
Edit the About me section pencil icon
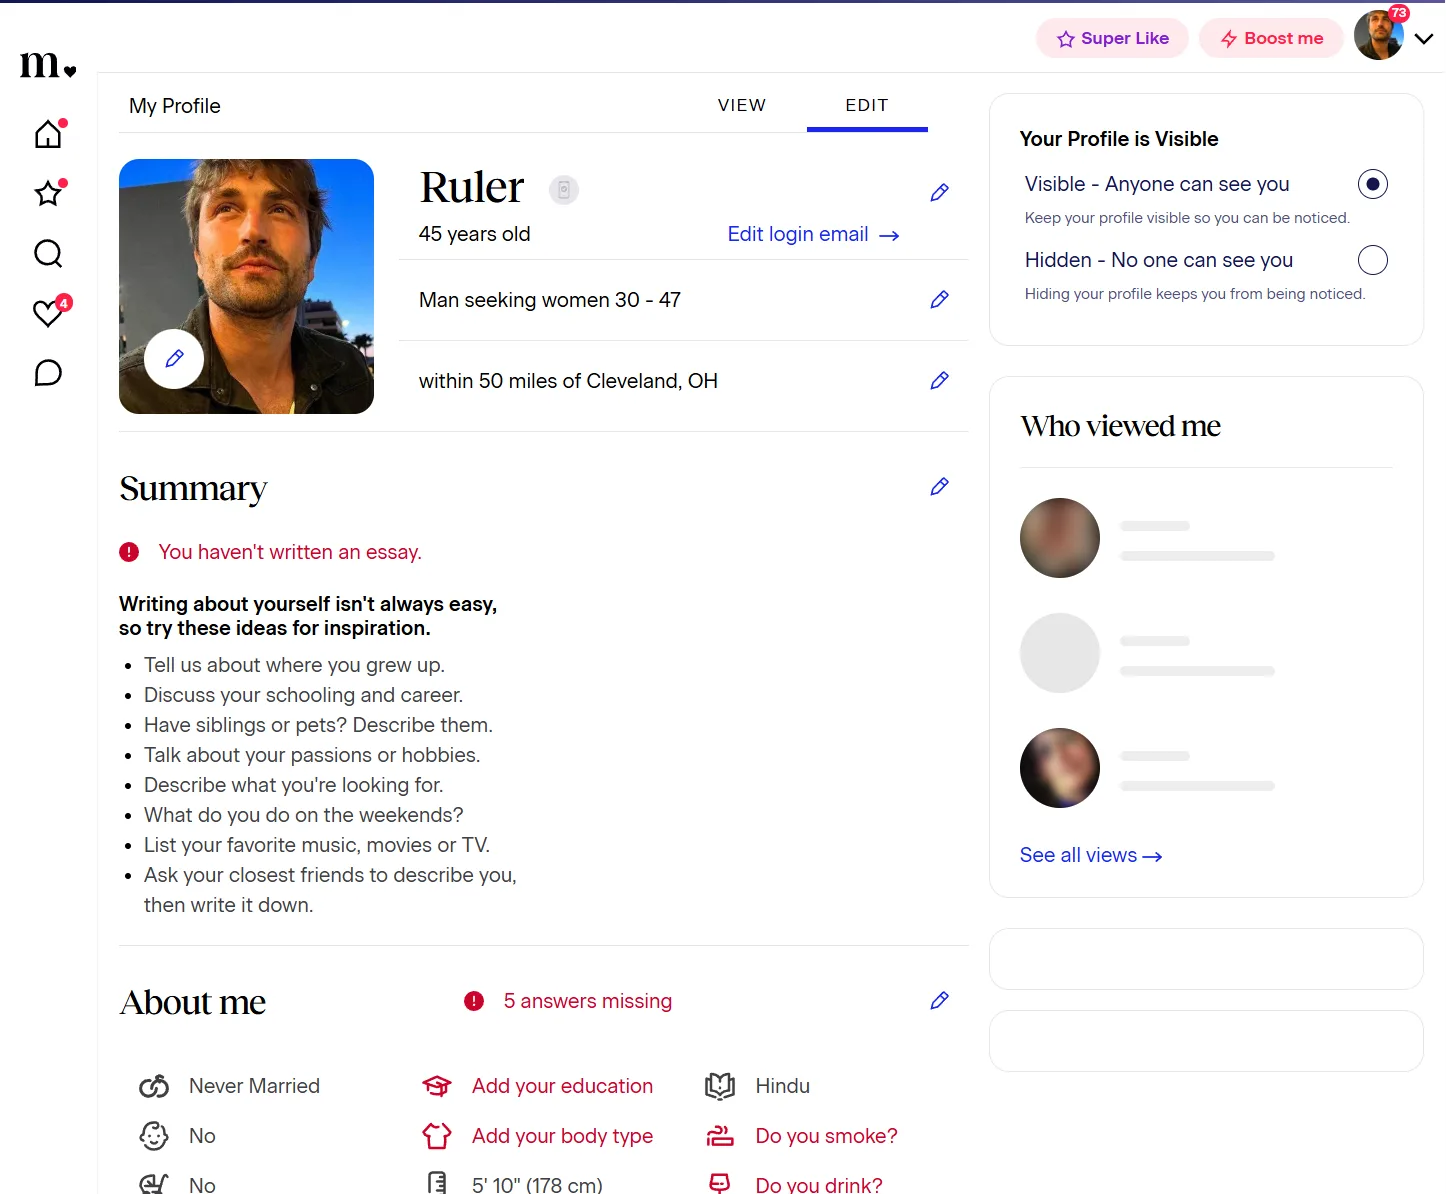tap(939, 1000)
